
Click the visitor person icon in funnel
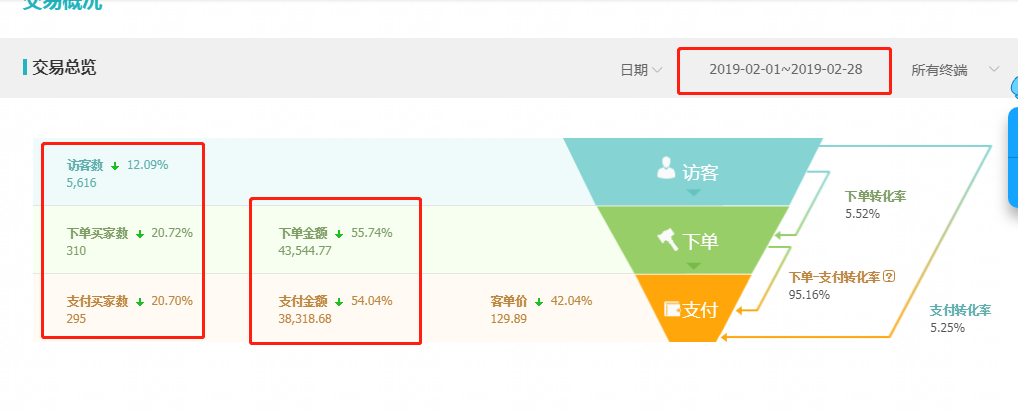[x=666, y=168]
